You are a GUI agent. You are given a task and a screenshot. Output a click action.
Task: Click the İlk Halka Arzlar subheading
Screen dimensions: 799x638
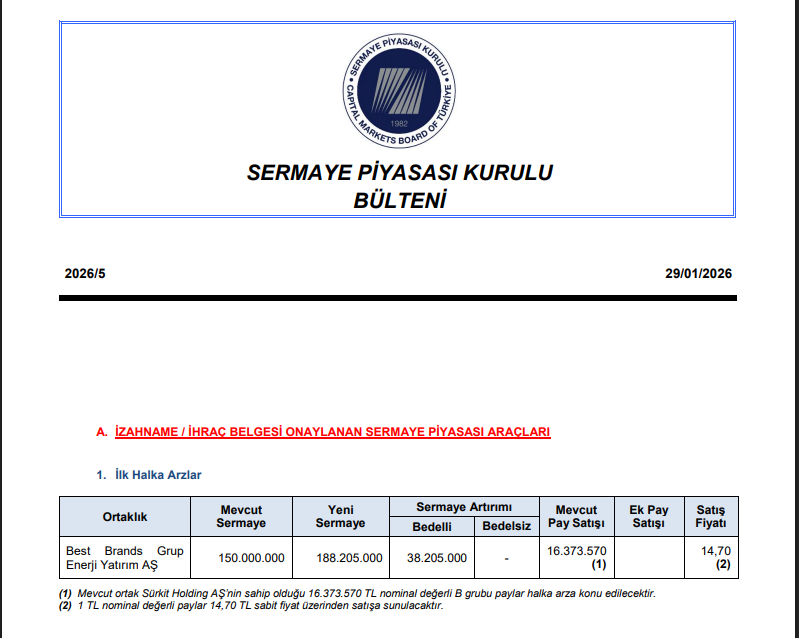coord(158,475)
